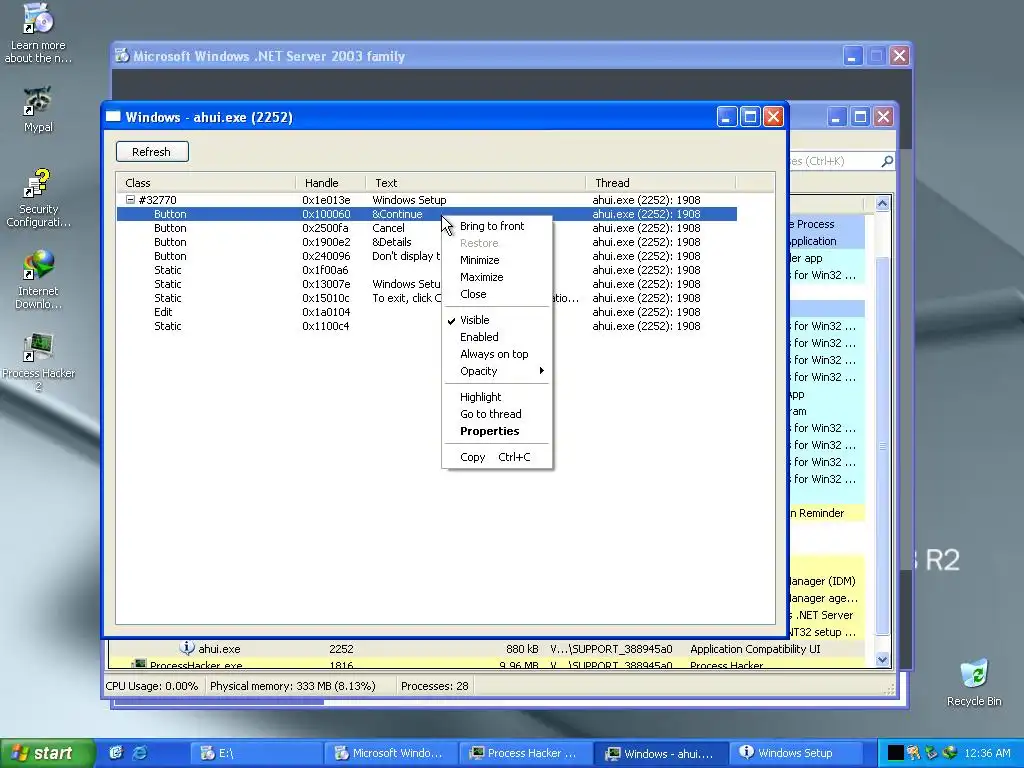Open the Security Configuration desktop shortcut
The image size is (1024, 768).
click(38, 198)
